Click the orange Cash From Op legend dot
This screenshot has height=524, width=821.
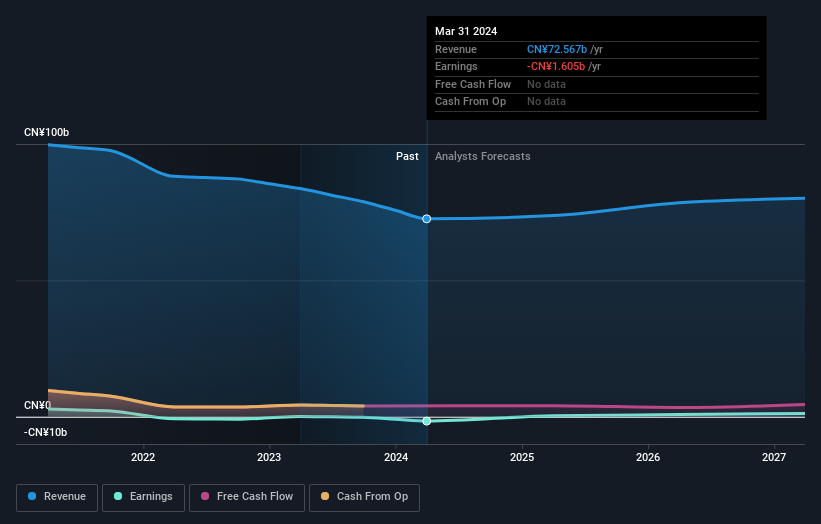(x=325, y=496)
